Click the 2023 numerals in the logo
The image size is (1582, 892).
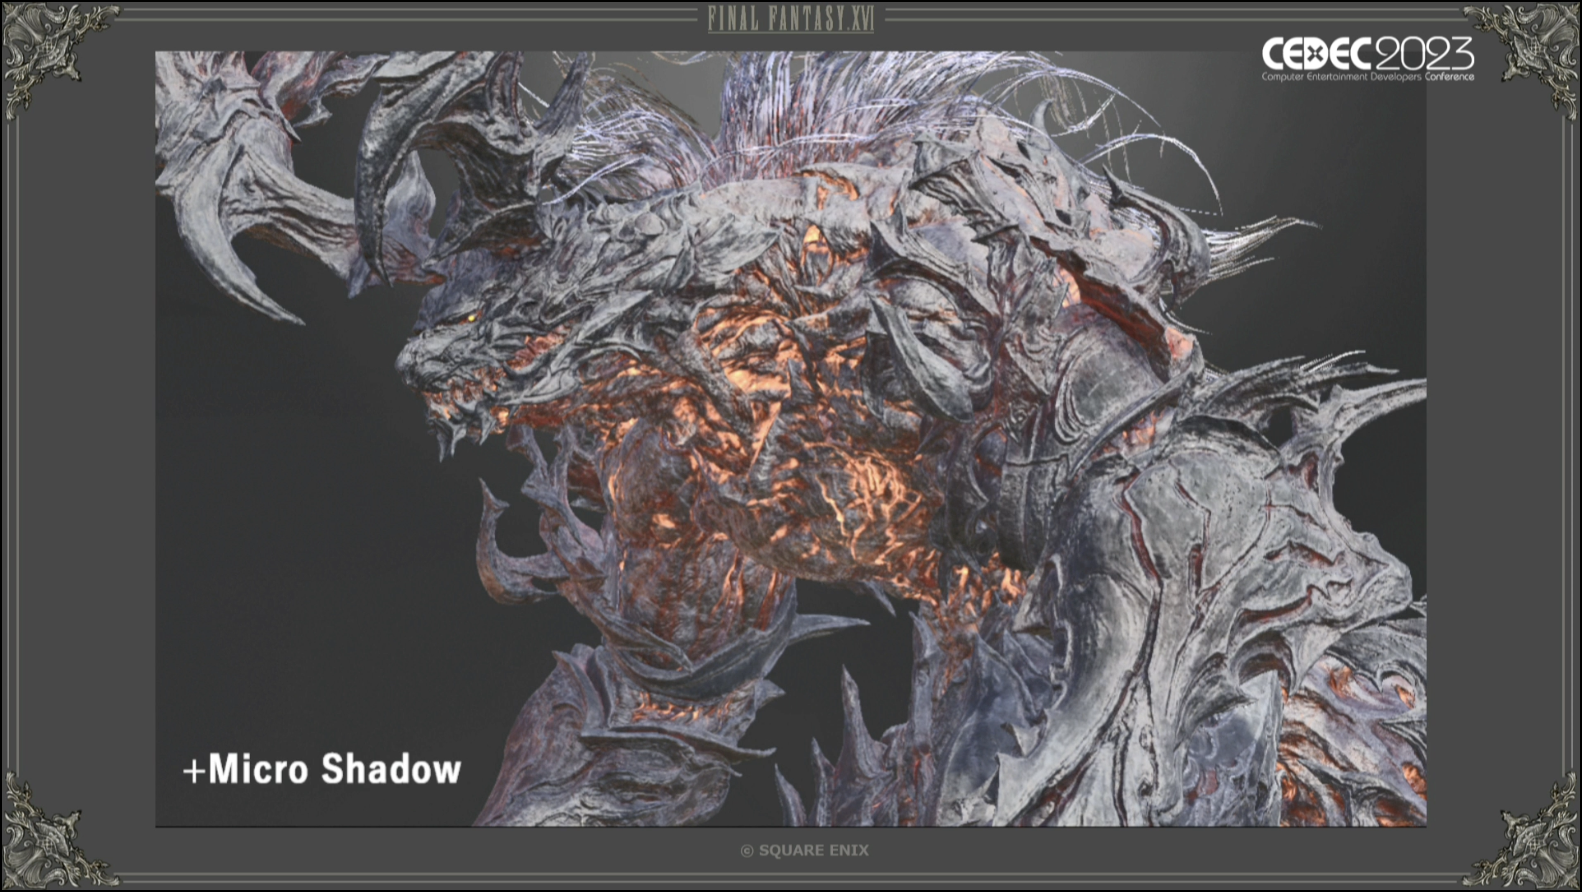tap(1424, 54)
